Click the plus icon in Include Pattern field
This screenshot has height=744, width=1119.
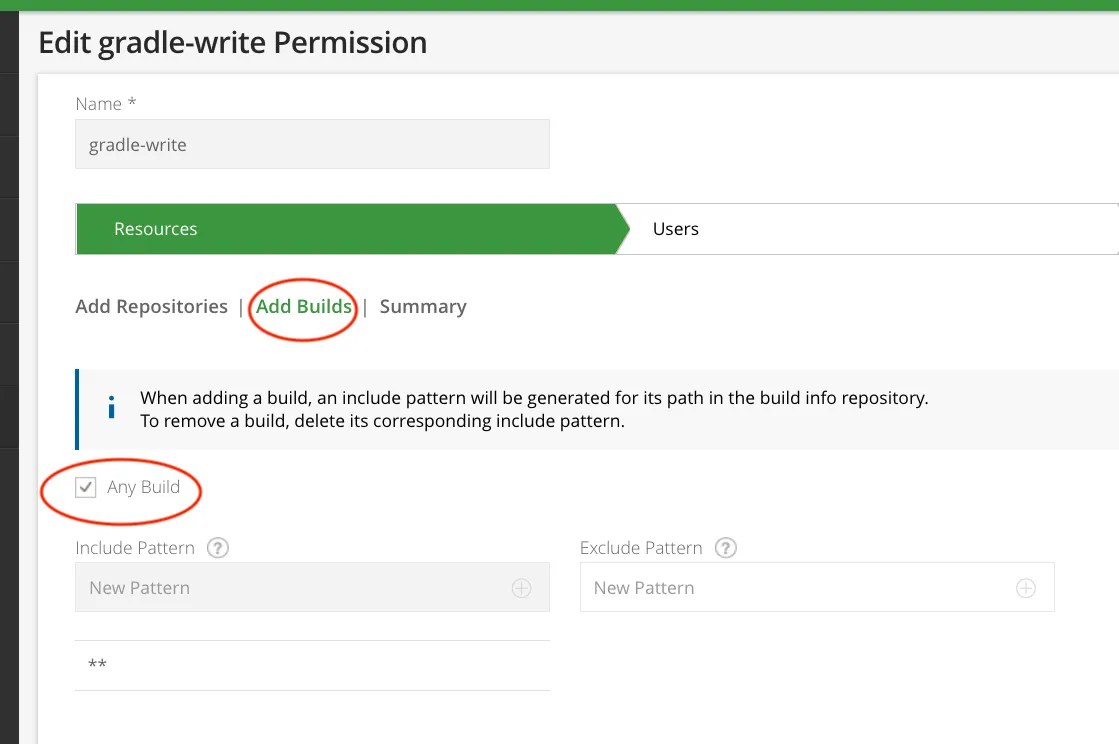pos(521,588)
